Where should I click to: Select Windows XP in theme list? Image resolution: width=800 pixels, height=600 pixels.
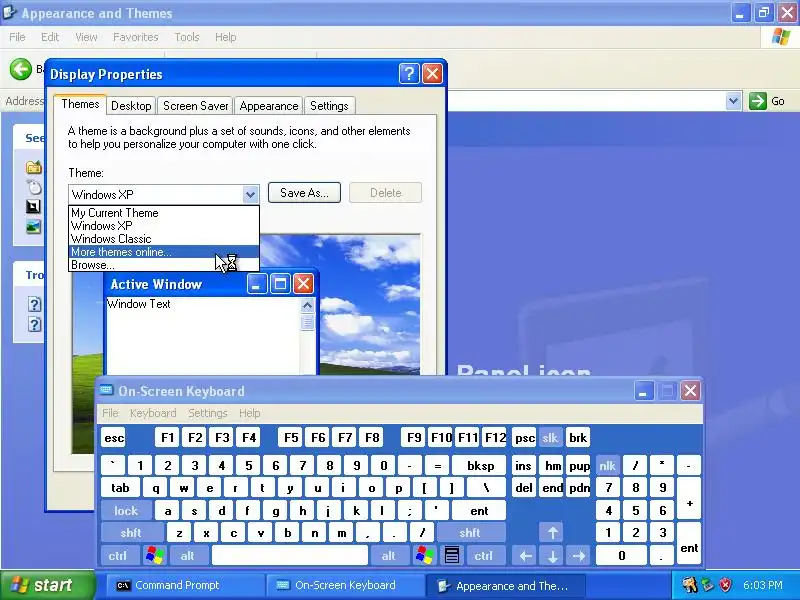click(x=164, y=226)
